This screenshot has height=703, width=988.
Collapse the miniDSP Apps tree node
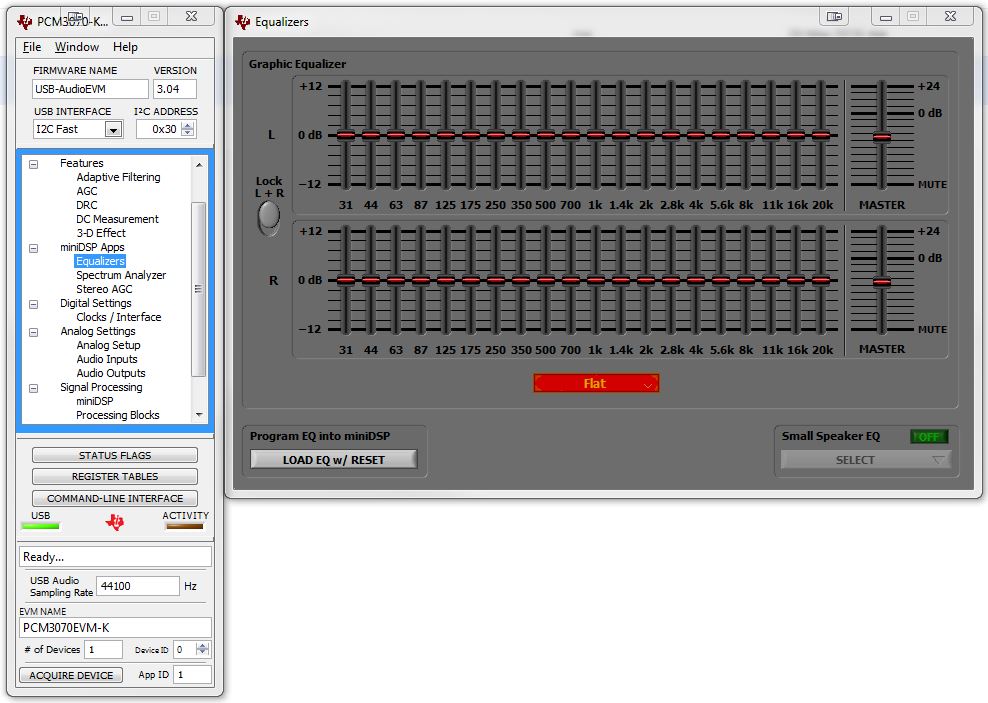(x=34, y=248)
